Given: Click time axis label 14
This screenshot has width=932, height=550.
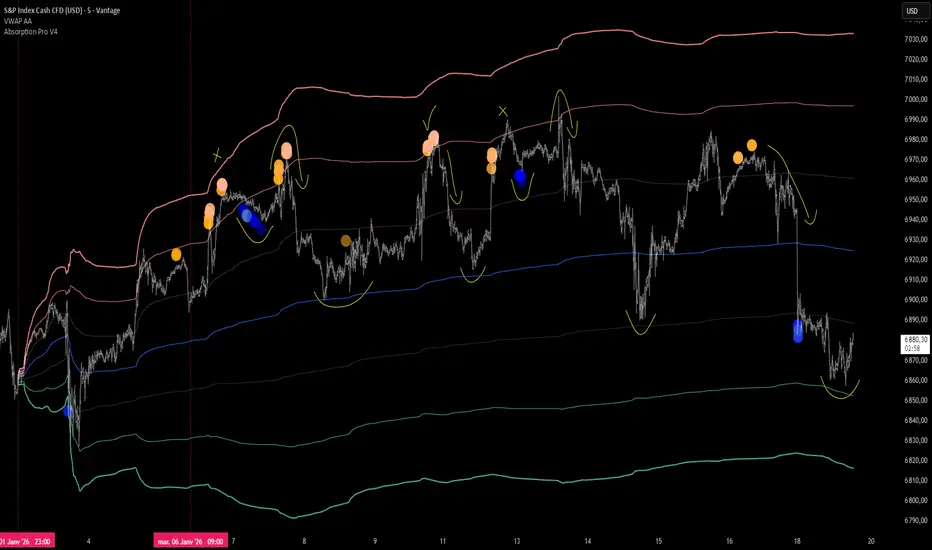Looking at the screenshot, I should 588,541.
